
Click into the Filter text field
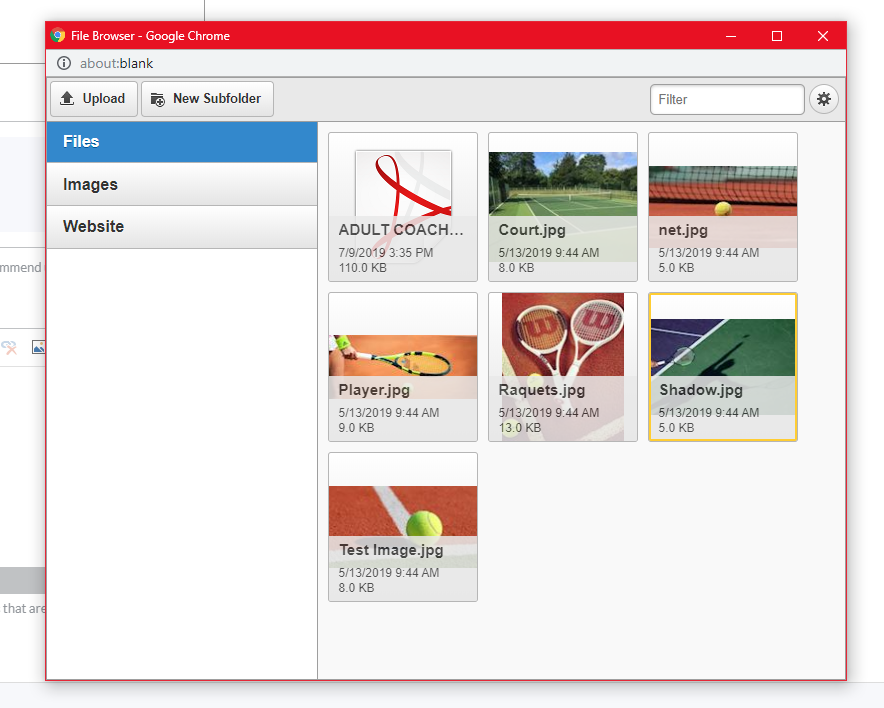[x=726, y=99]
